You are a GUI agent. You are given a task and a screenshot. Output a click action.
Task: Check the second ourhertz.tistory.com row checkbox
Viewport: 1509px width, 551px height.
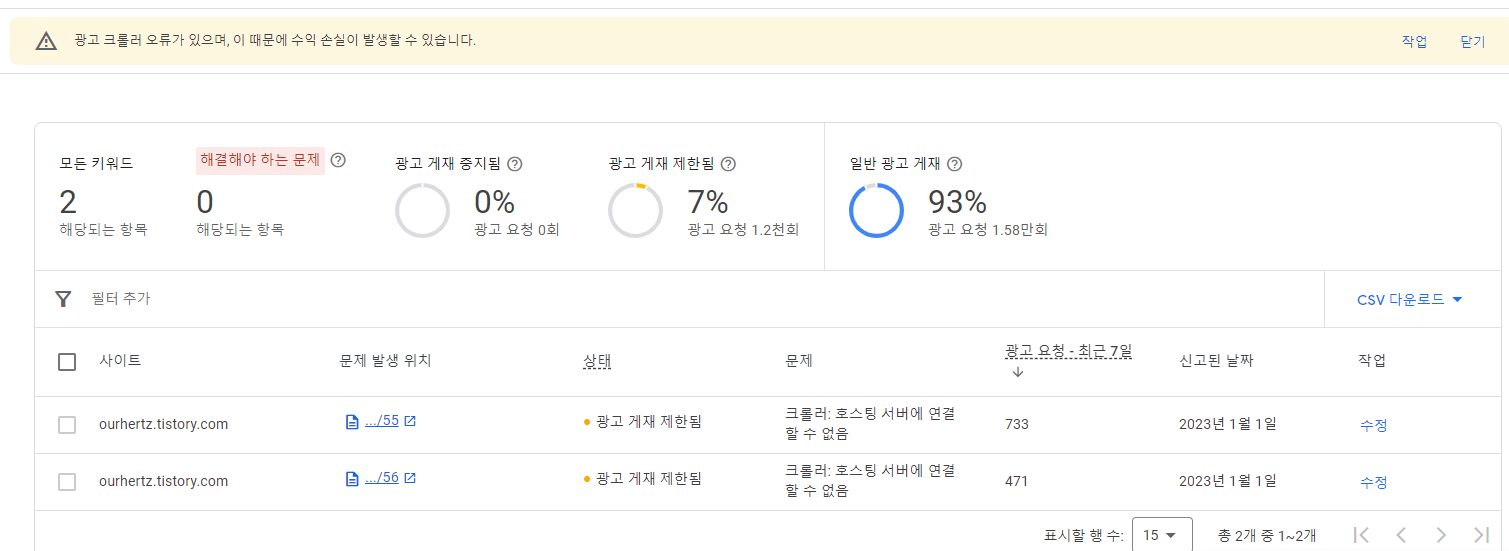[x=67, y=482]
